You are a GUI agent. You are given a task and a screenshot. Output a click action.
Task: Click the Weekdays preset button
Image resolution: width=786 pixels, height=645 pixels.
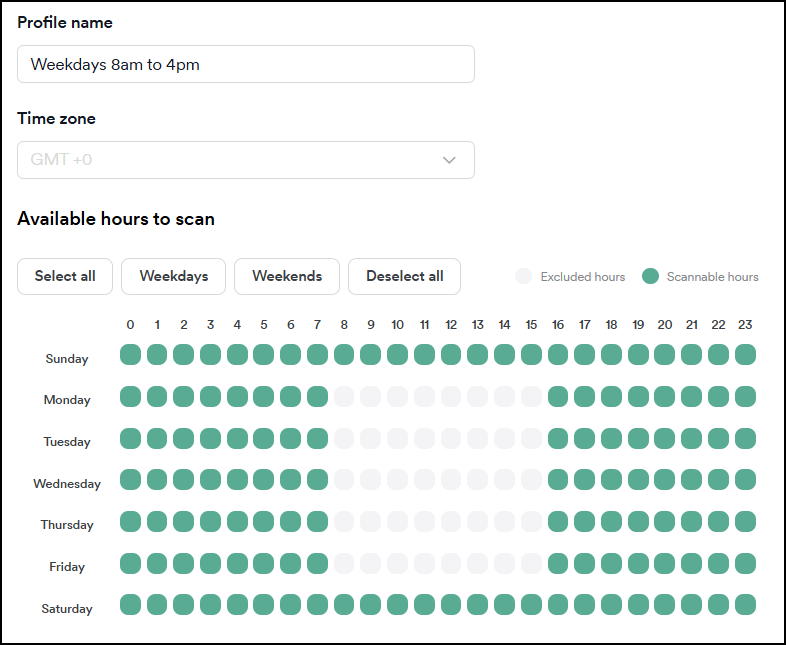click(173, 276)
